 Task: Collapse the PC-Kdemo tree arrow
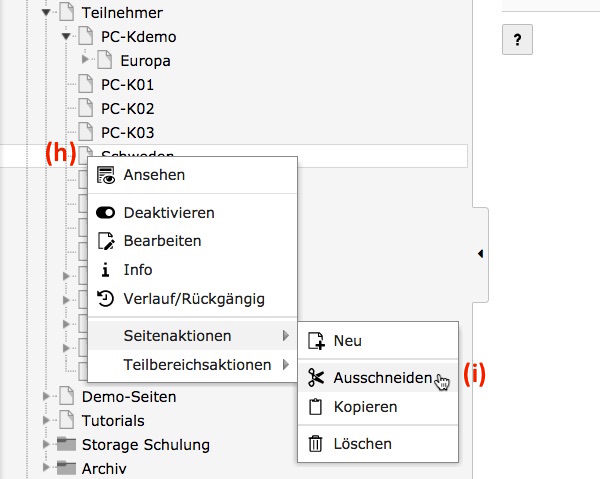tap(66, 37)
